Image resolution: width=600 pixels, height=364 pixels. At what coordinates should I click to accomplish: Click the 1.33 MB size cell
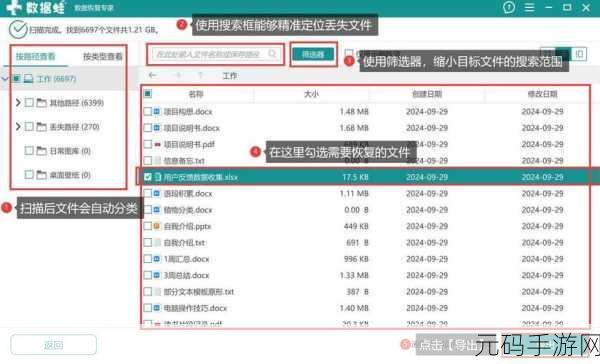[x=354, y=276]
